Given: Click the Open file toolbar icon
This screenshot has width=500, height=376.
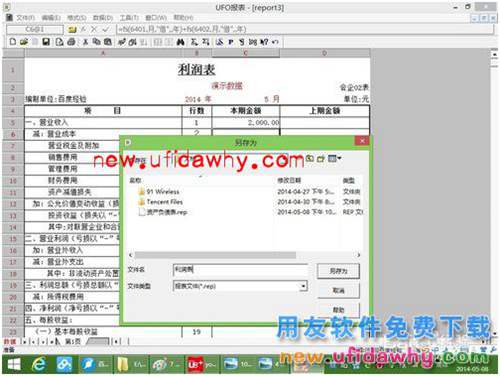Looking at the screenshot, I should pyautogui.click(x=24, y=42).
